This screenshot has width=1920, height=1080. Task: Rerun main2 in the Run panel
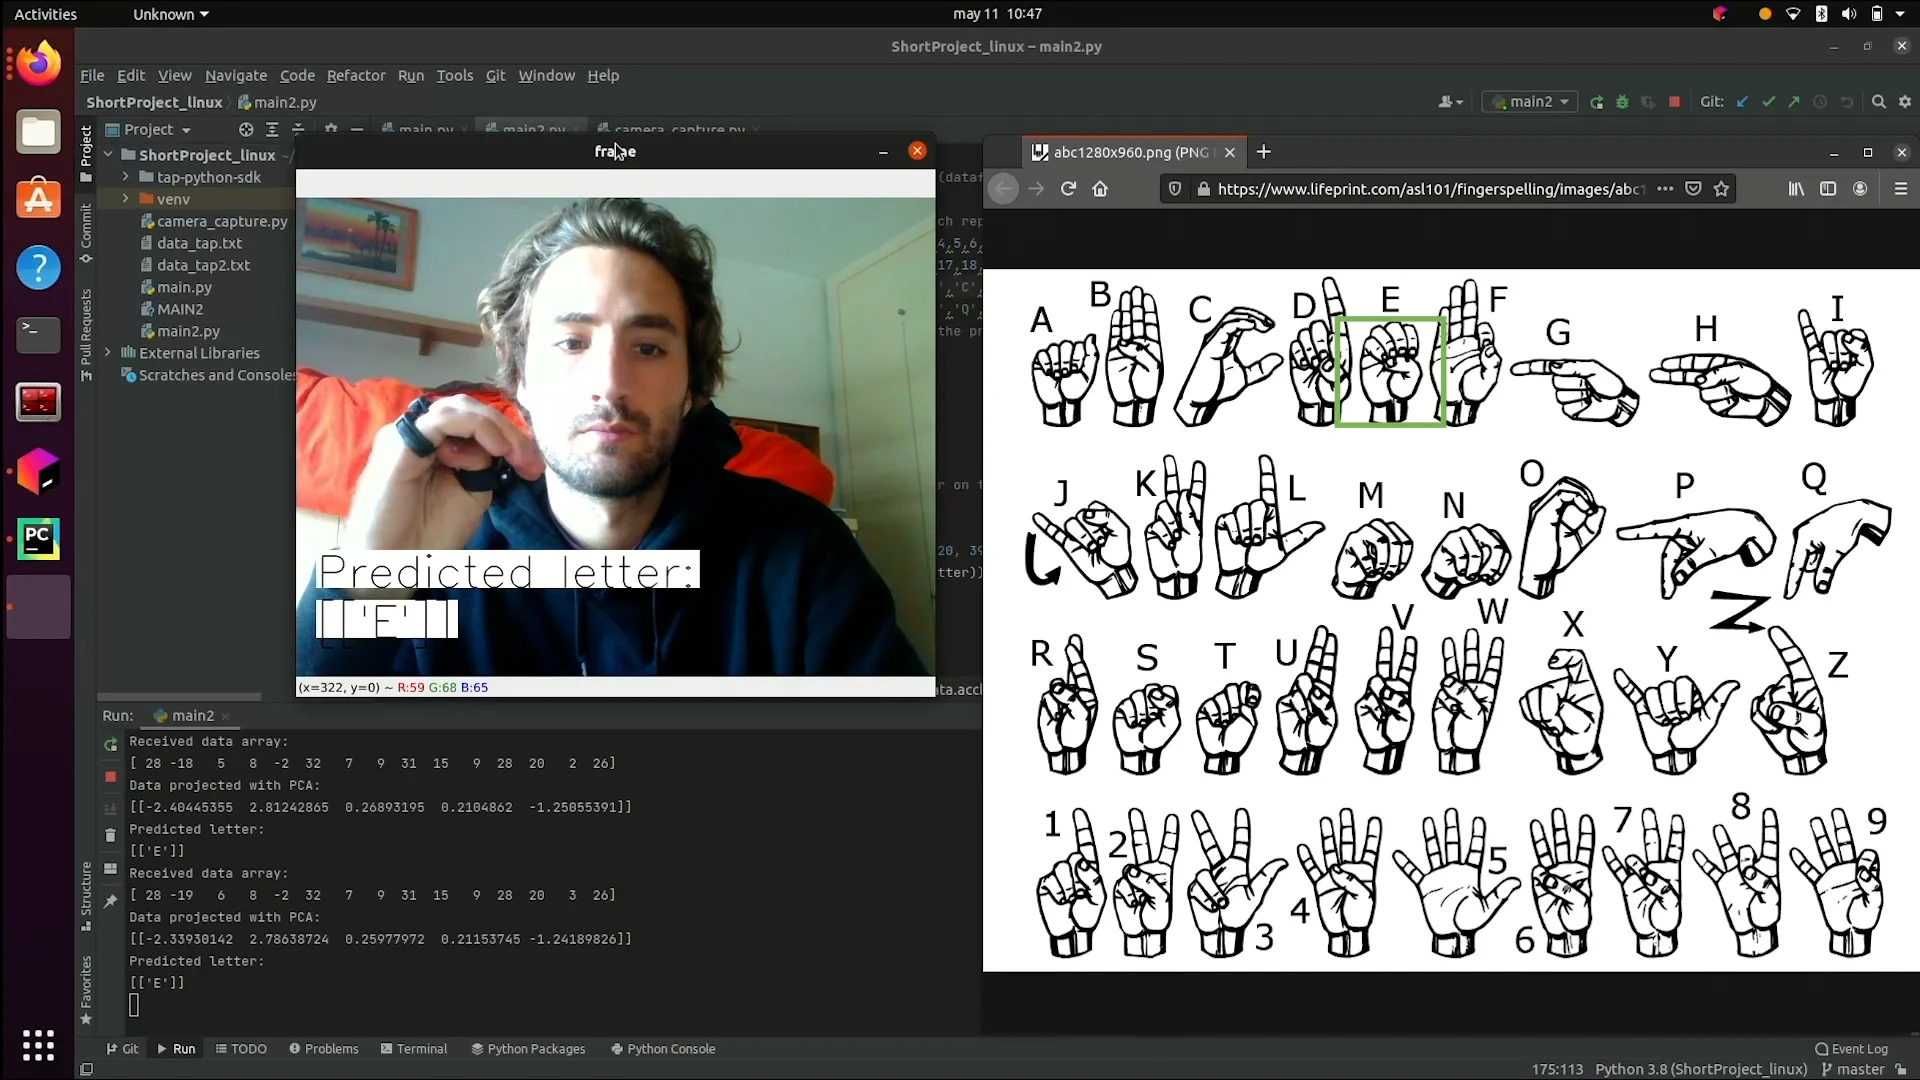coord(110,745)
